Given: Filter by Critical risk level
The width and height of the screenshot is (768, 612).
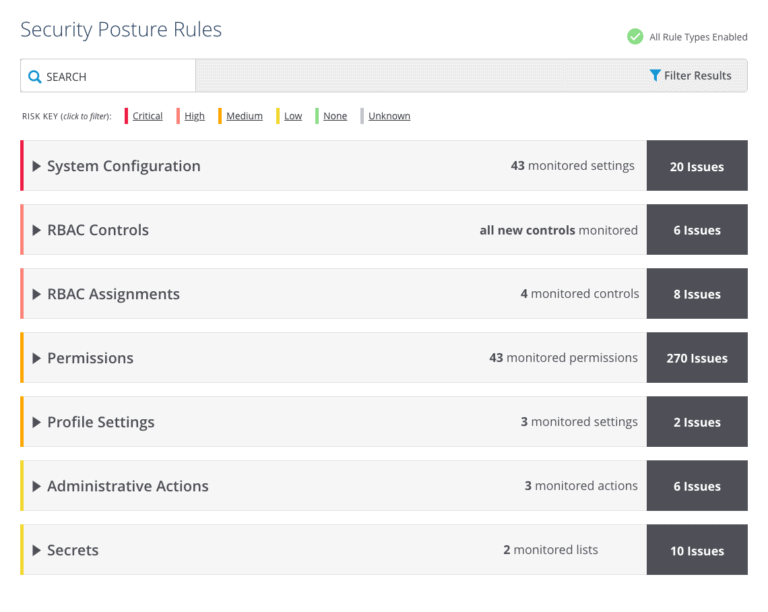Looking at the screenshot, I should pyautogui.click(x=147, y=116).
